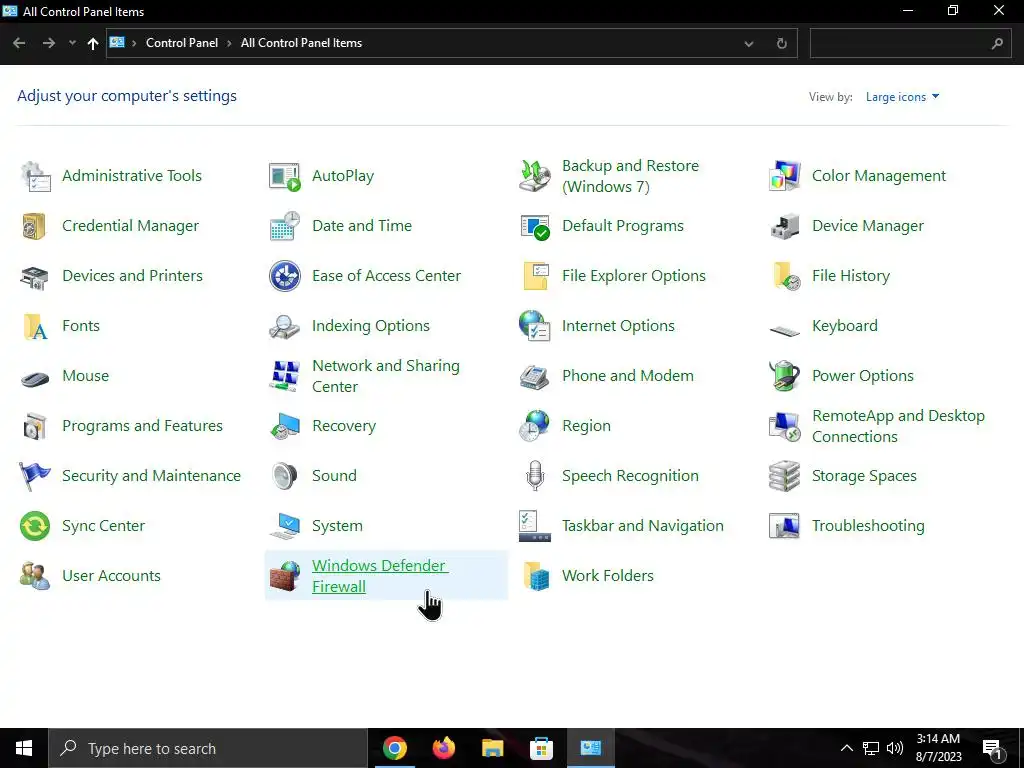Open the Power Options battery icon
1024x768 pixels.
784,376
